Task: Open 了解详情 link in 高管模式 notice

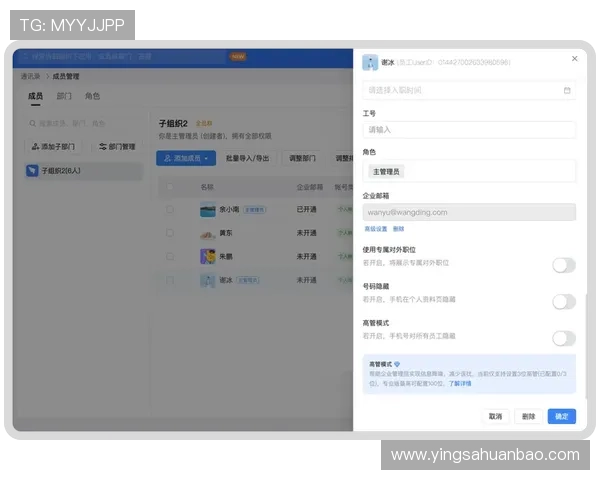Action: click(x=460, y=383)
